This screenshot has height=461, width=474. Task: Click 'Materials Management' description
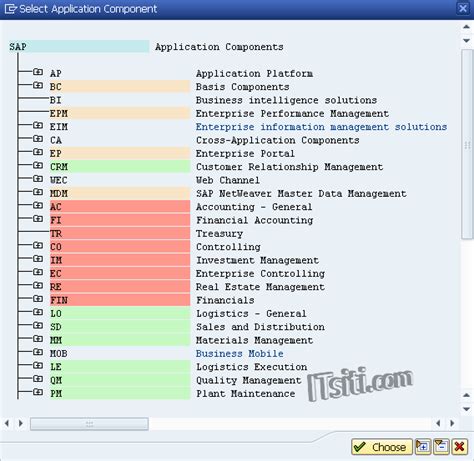(254, 340)
